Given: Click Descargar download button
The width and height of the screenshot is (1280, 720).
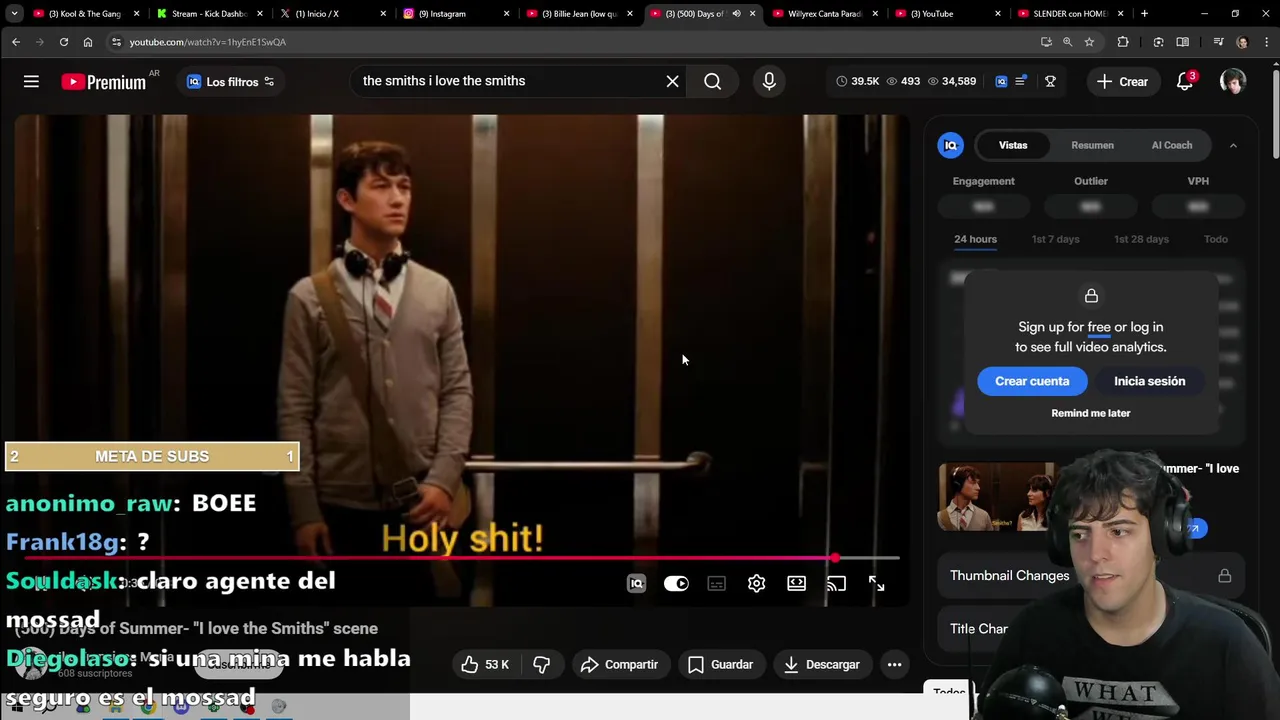Looking at the screenshot, I should pyautogui.click(x=822, y=664).
